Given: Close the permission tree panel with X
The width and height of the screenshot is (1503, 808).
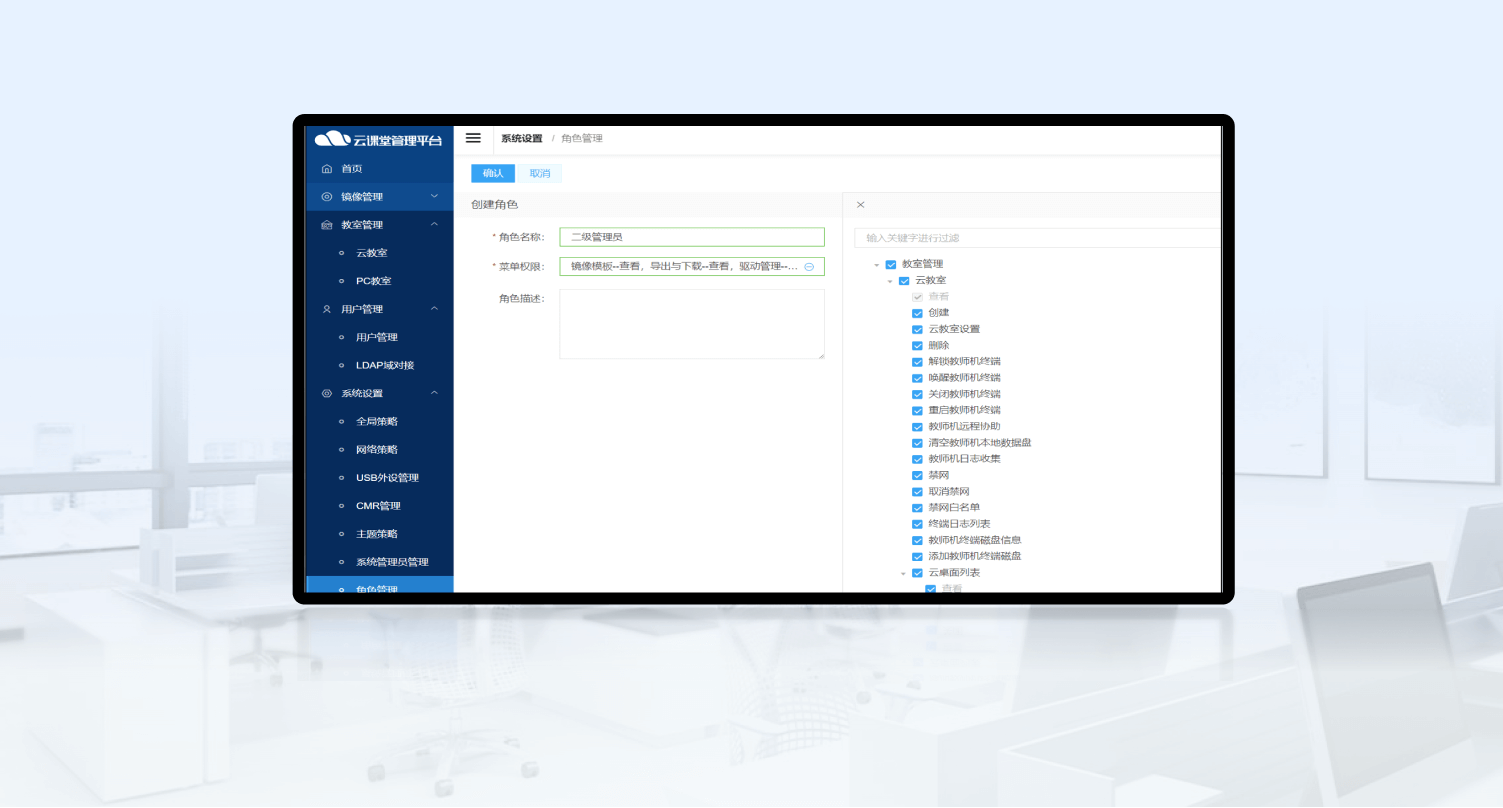Looking at the screenshot, I should [860, 205].
